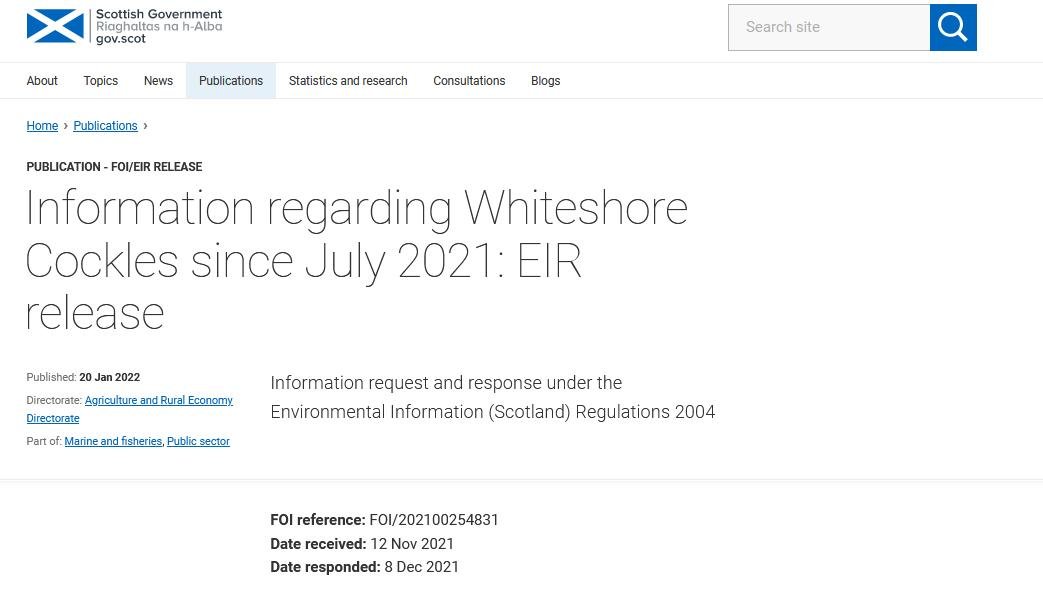This screenshot has width=1043, height=595.
Task: Switch to the Publications tab
Action: [x=231, y=81]
